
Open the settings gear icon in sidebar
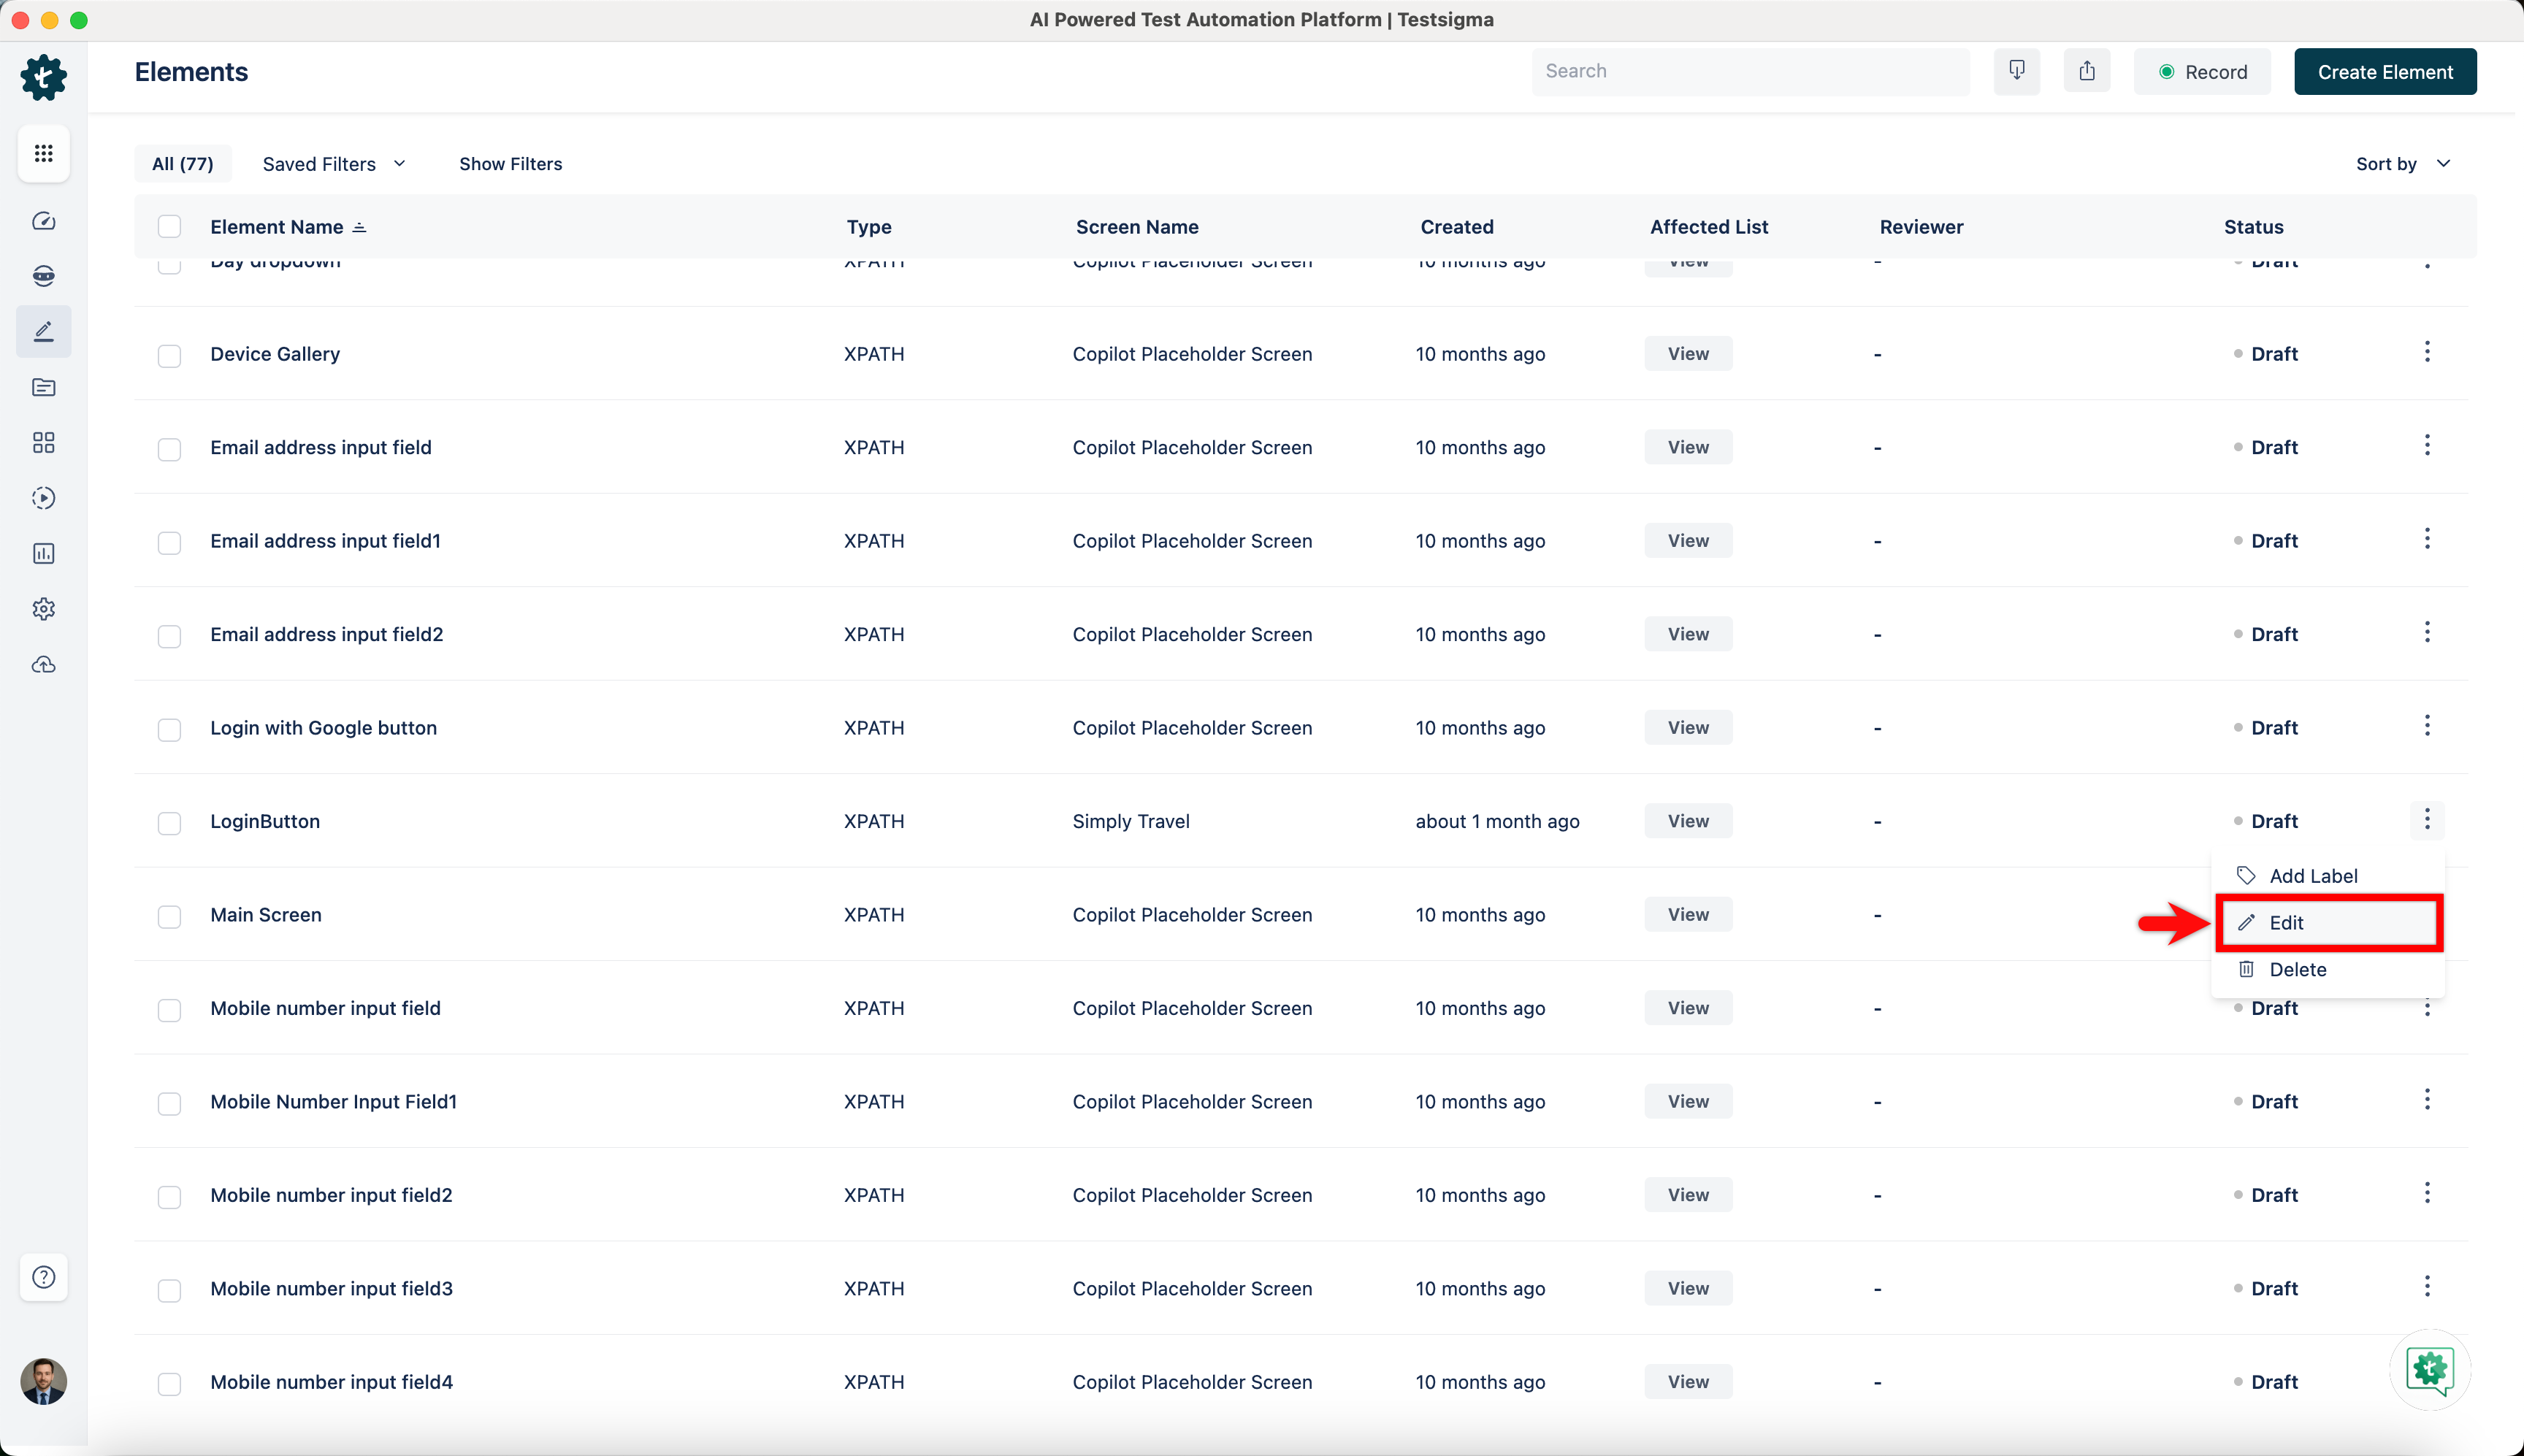[43, 609]
